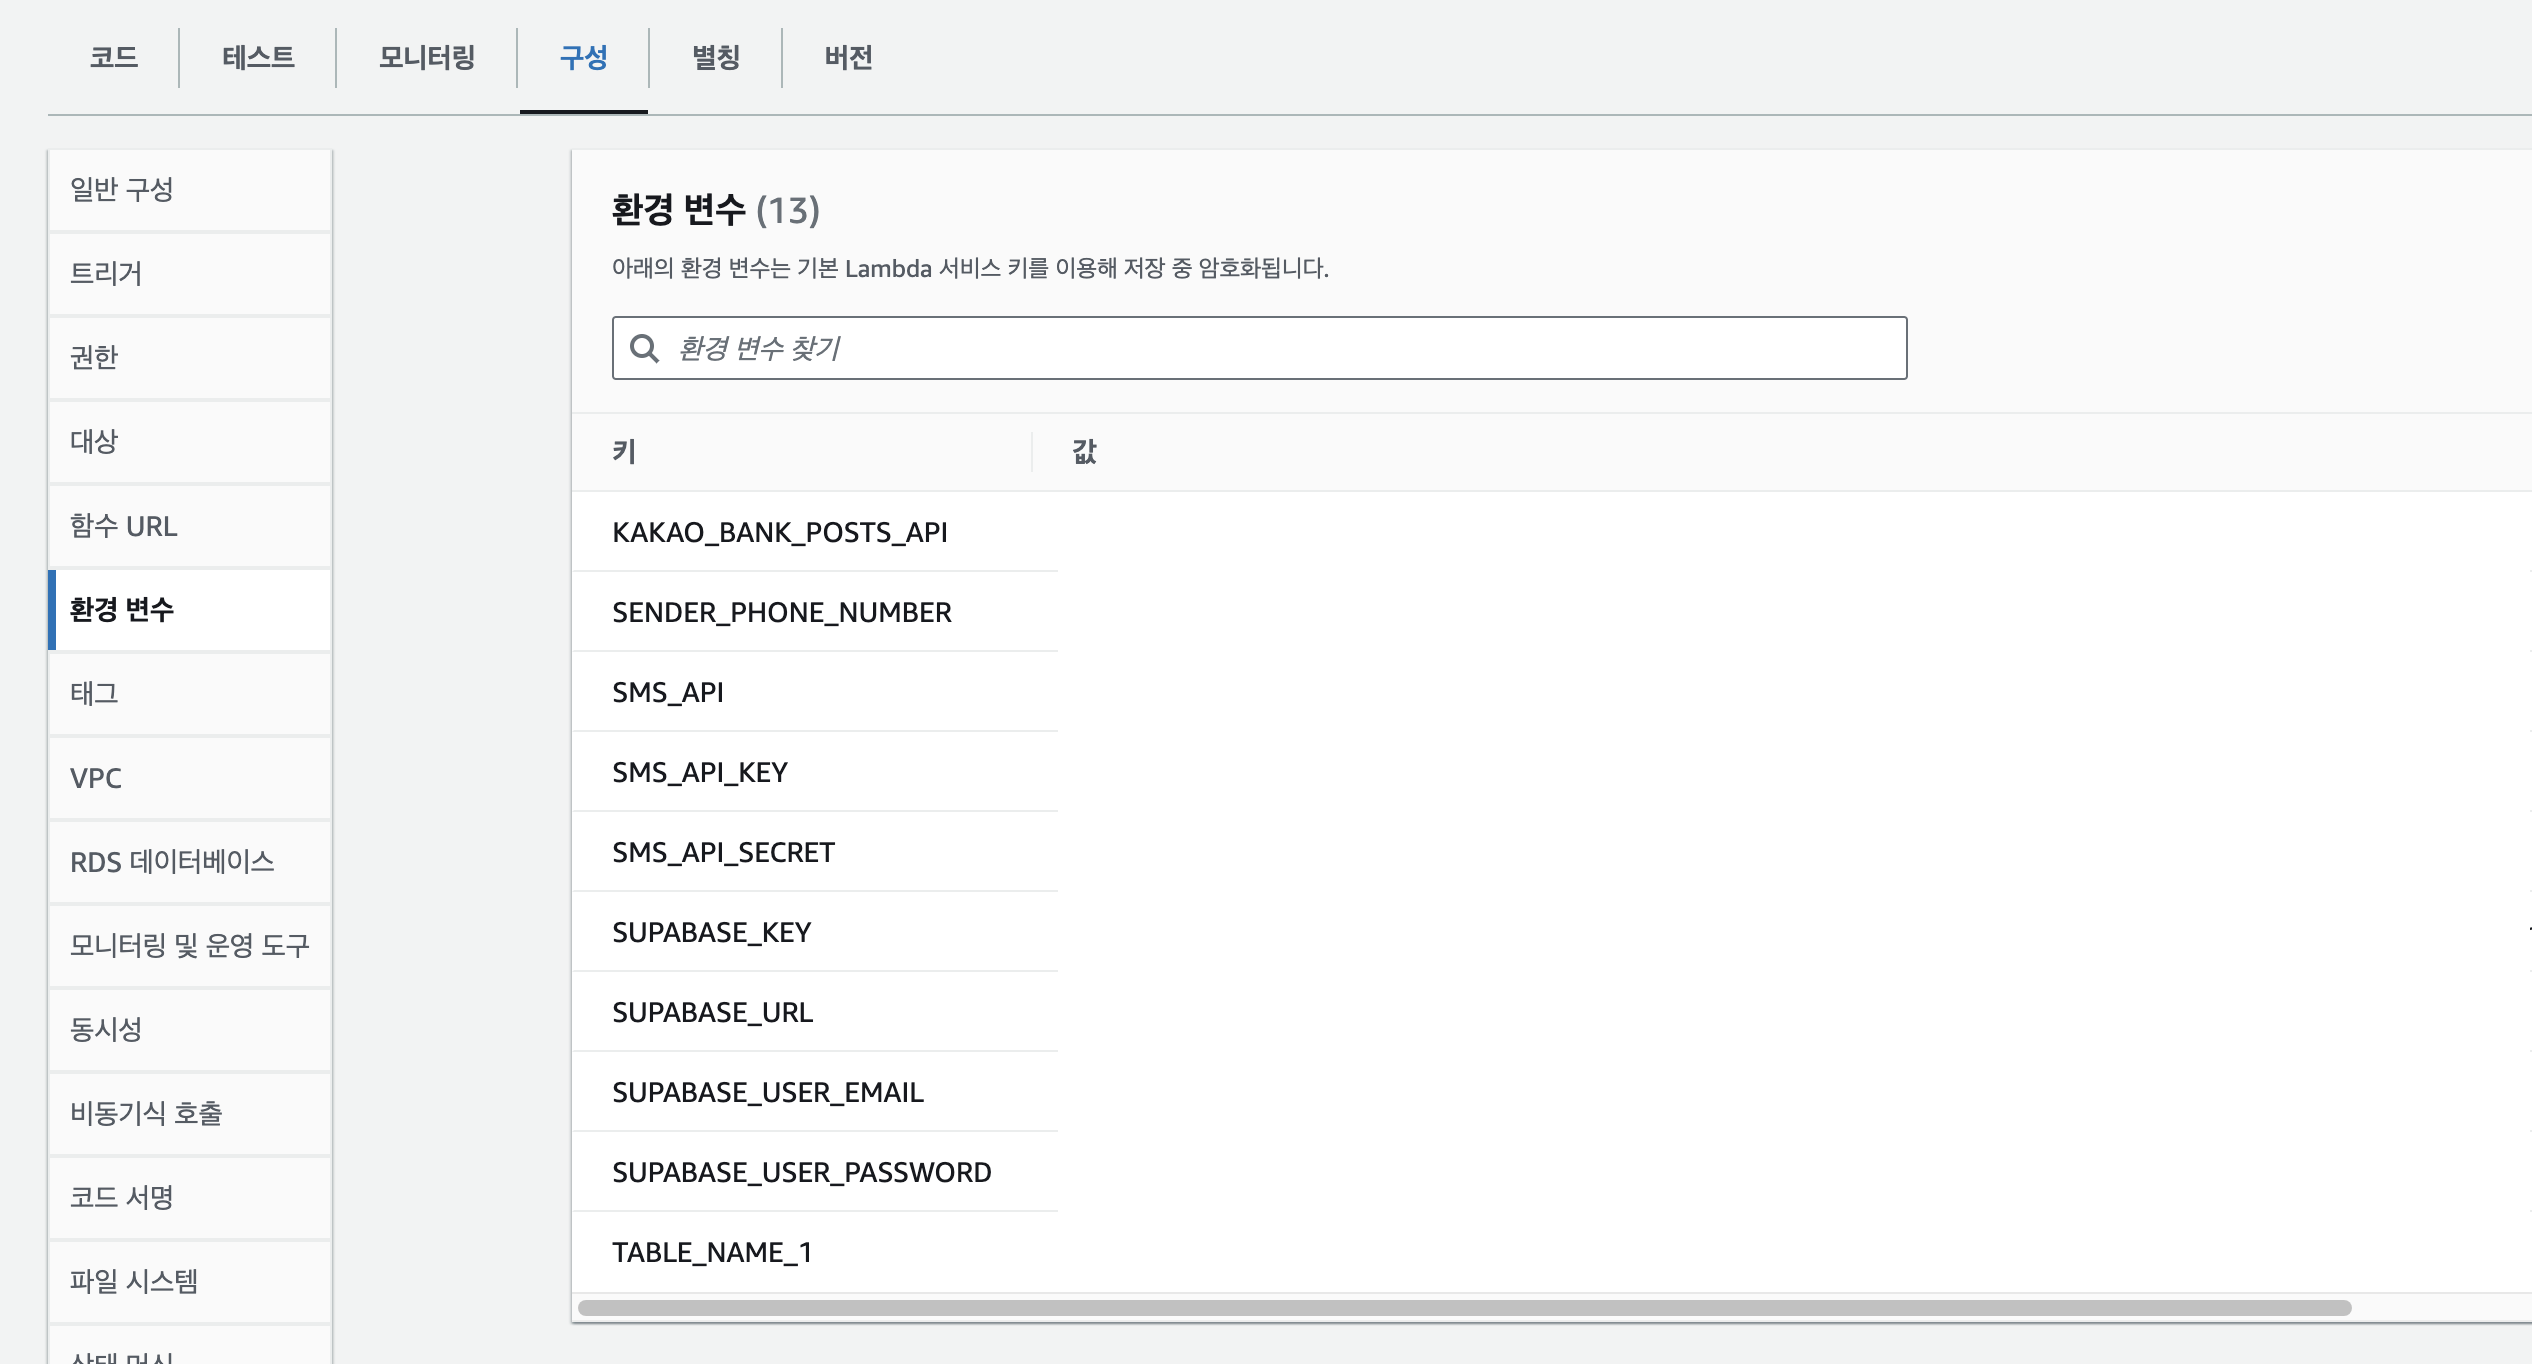Viewport: 2532px width, 1364px height.
Task: Switch to the 테스트 tab
Action: pyautogui.click(x=258, y=57)
